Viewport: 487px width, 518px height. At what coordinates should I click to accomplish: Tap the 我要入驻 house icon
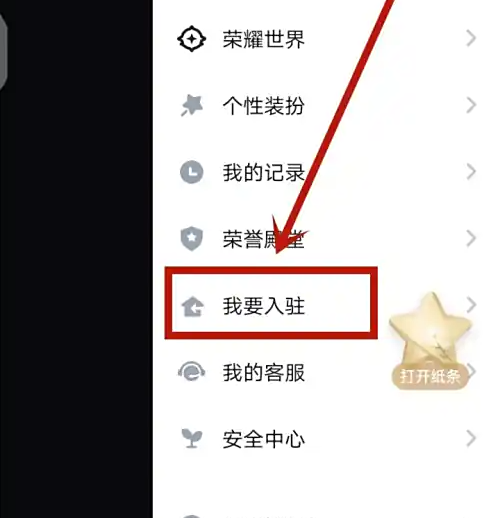click(x=192, y=306)
